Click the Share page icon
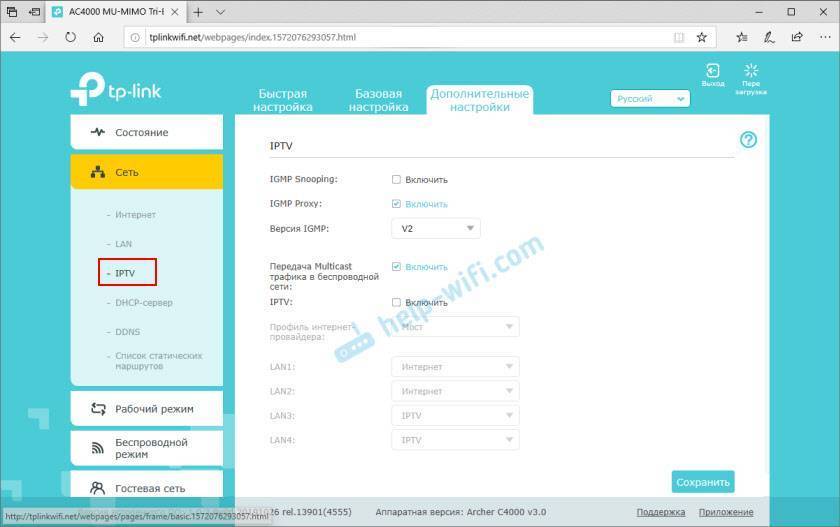 pyautogui.click(x=797, y=37)
